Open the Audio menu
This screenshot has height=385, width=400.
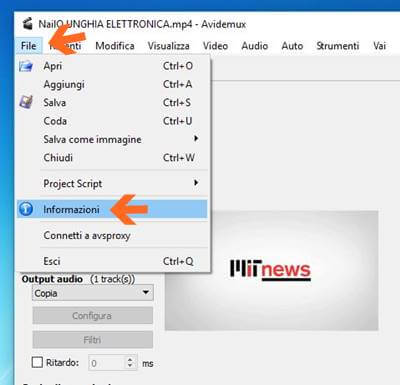coord(255,46)
